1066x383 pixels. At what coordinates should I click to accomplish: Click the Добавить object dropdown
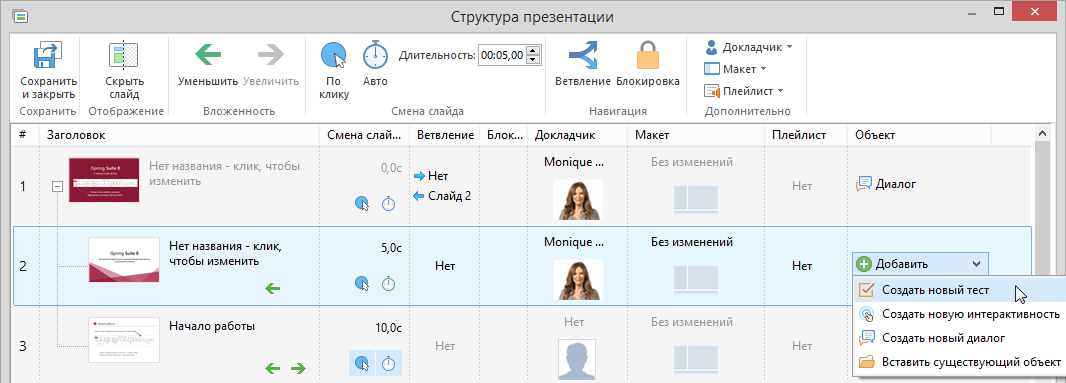tap(920, 264)
